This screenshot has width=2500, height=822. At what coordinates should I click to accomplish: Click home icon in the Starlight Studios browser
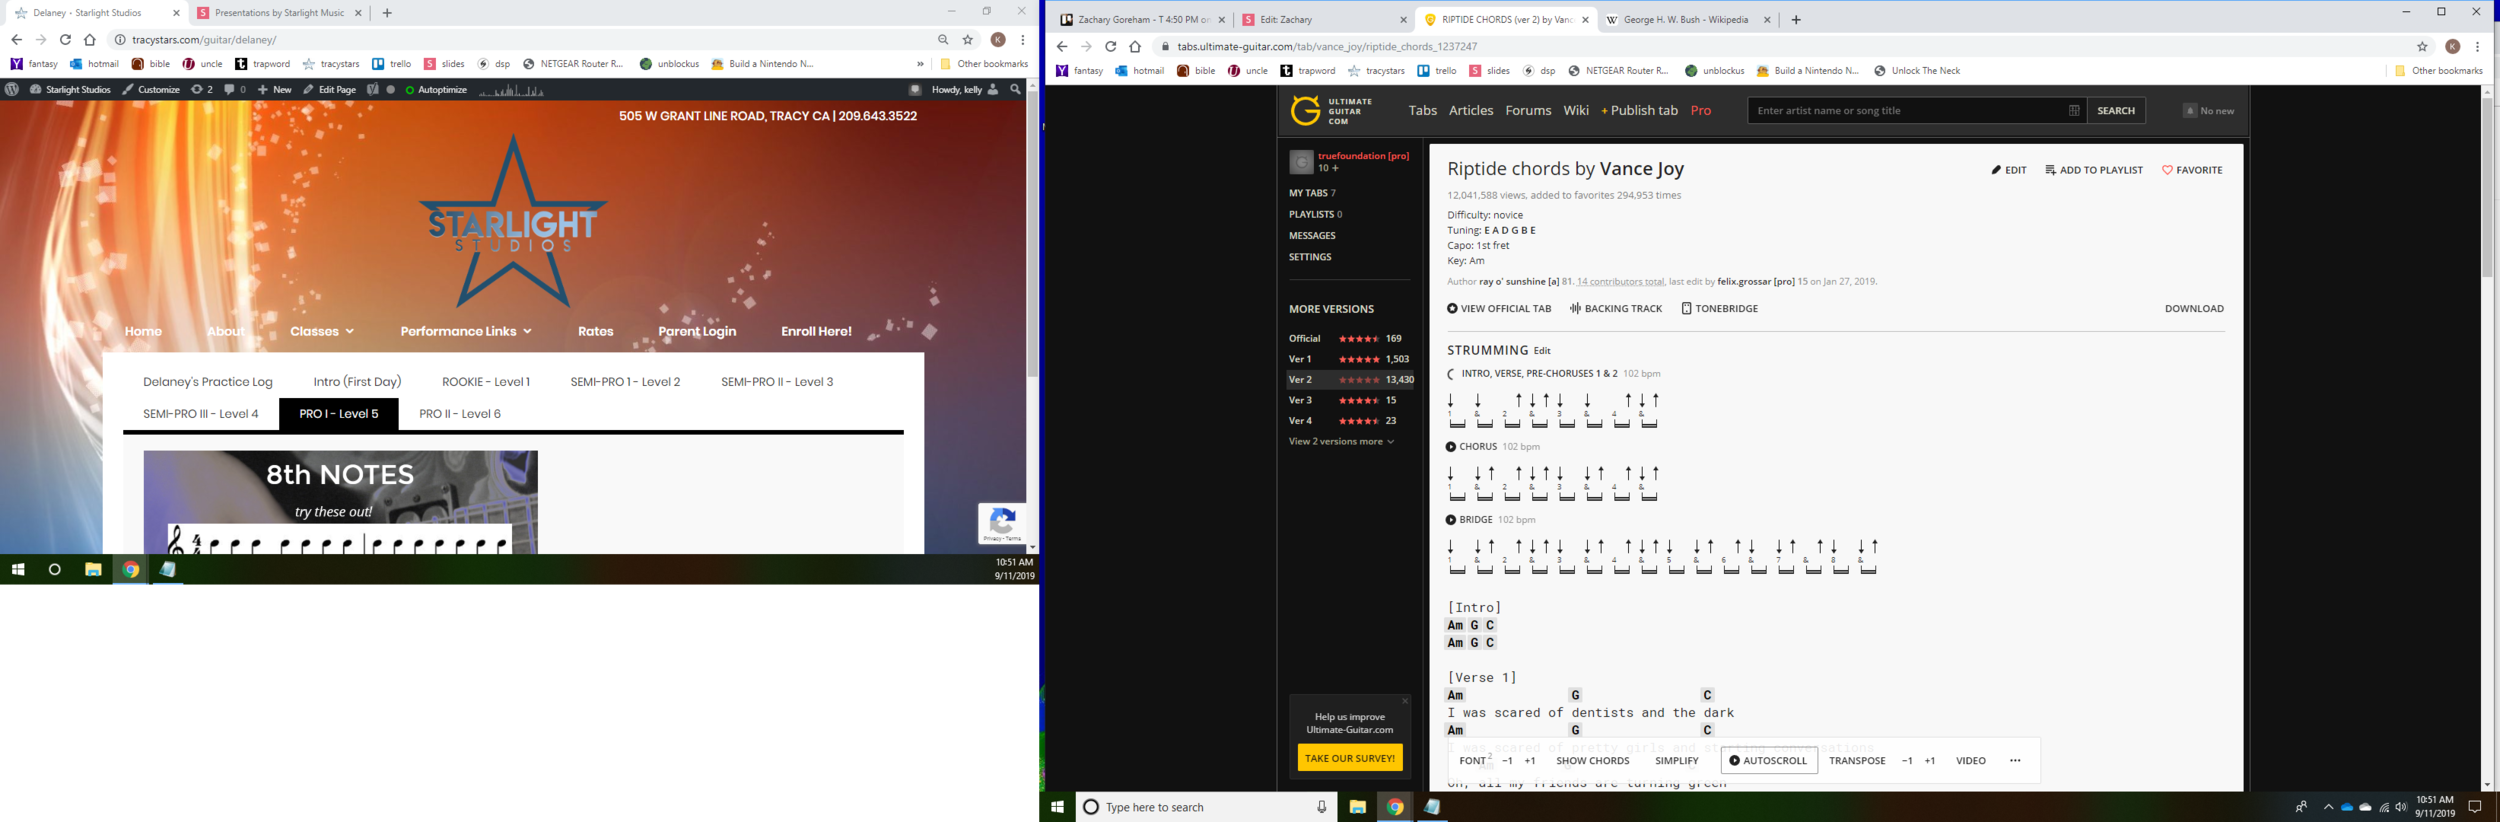point(90,40)
